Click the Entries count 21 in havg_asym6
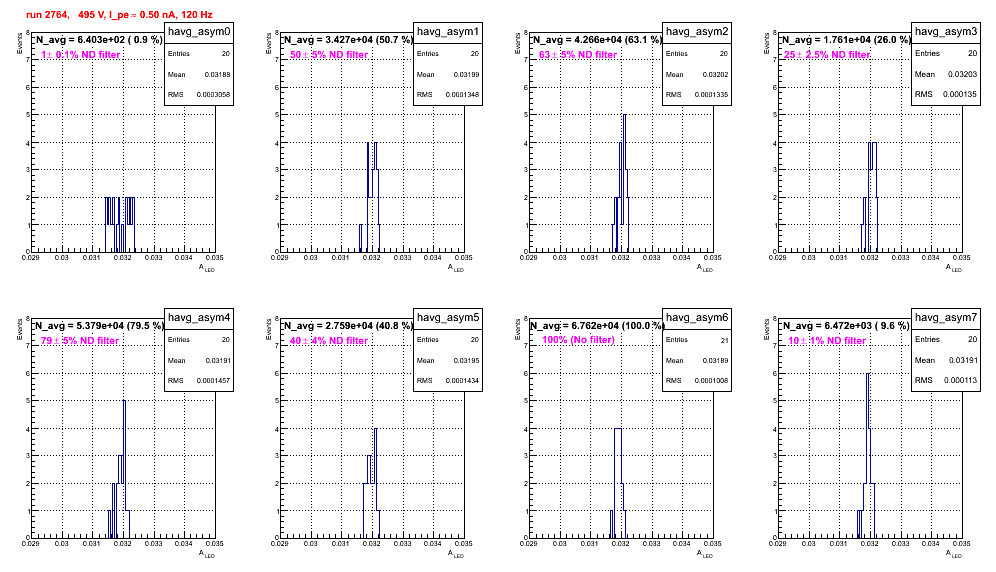The height and width of the screenshot is (572, 996). (x=724, y=340)
